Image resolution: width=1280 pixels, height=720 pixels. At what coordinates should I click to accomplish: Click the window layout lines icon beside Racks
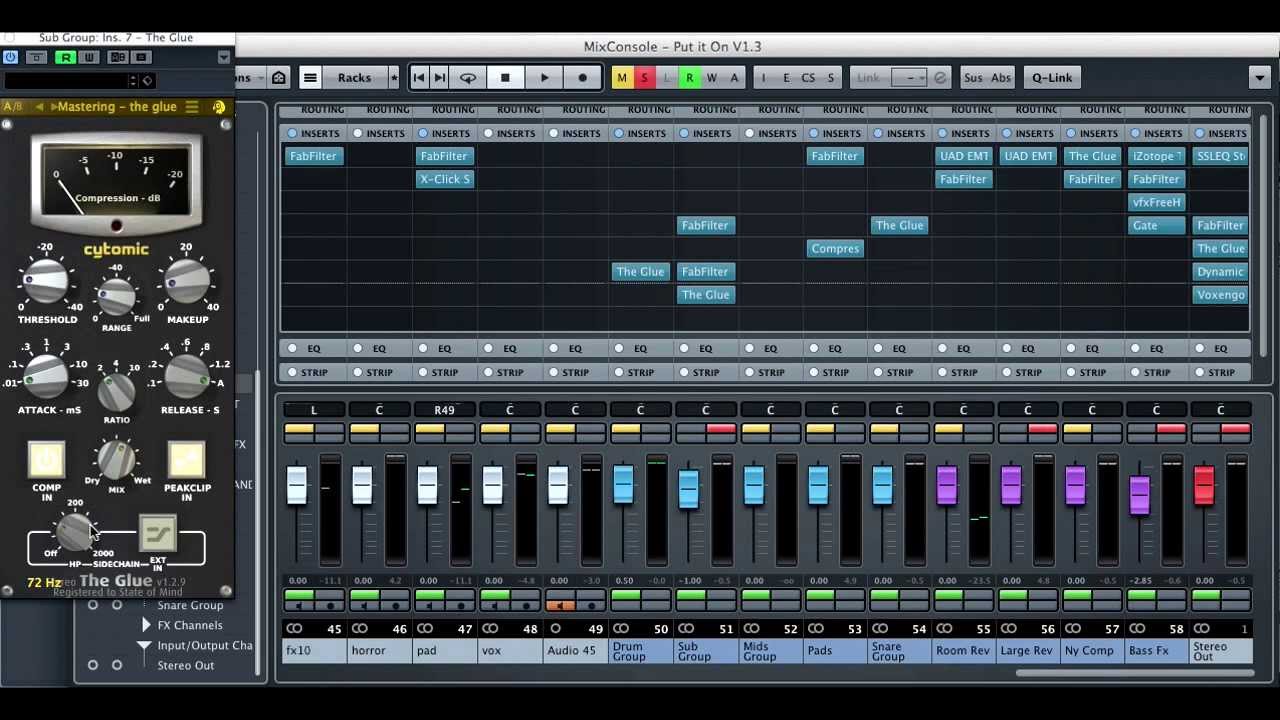310,78
